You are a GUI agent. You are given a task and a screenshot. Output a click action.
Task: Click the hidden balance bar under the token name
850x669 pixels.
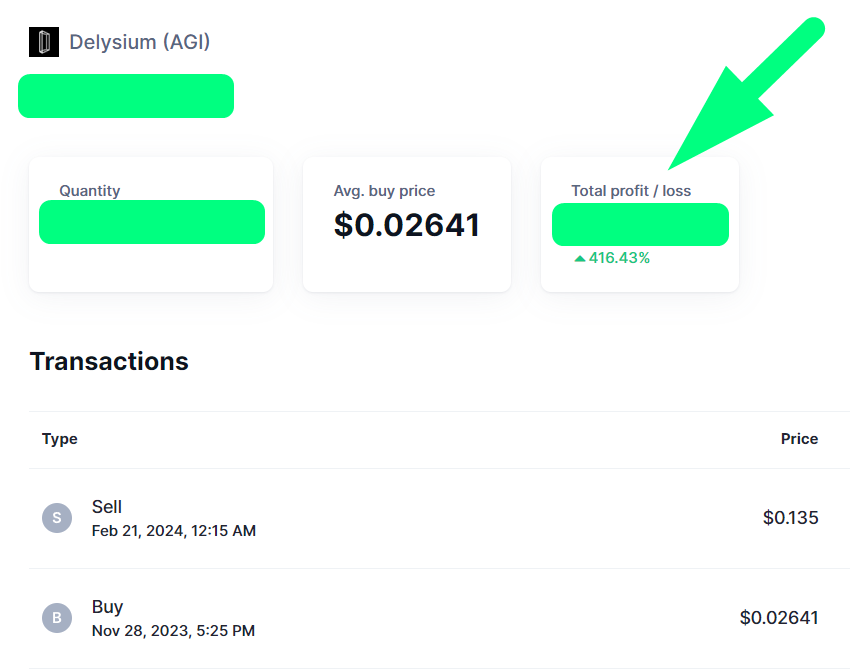click(x=125, y=96)
